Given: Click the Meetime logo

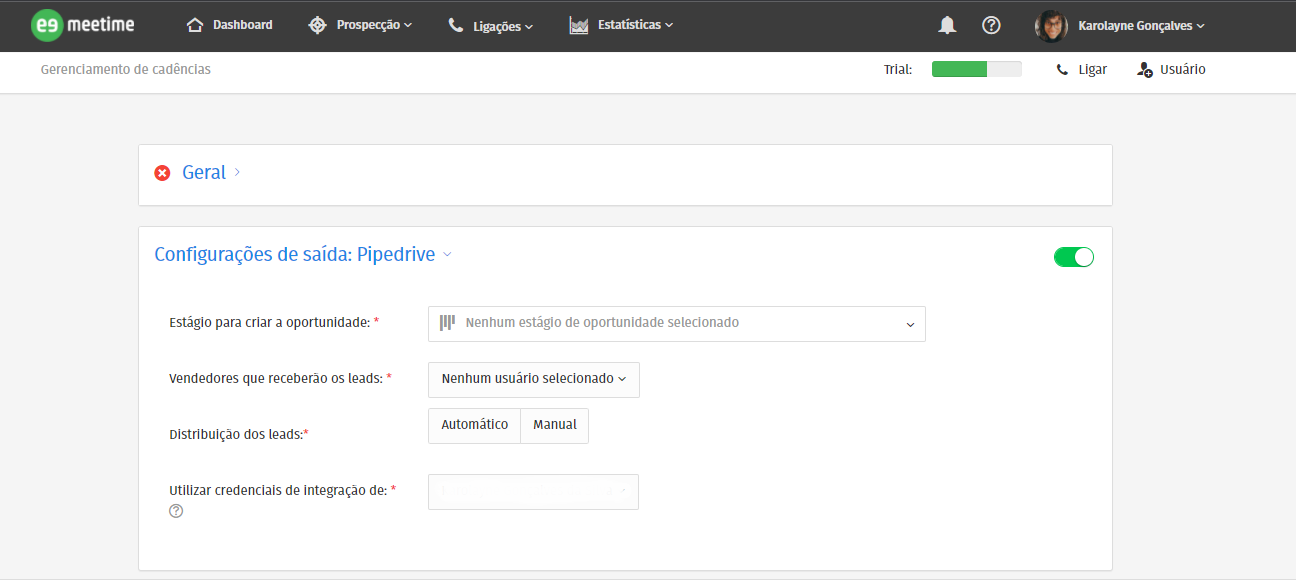Looking at the screenshot, I should coord(82,25).
